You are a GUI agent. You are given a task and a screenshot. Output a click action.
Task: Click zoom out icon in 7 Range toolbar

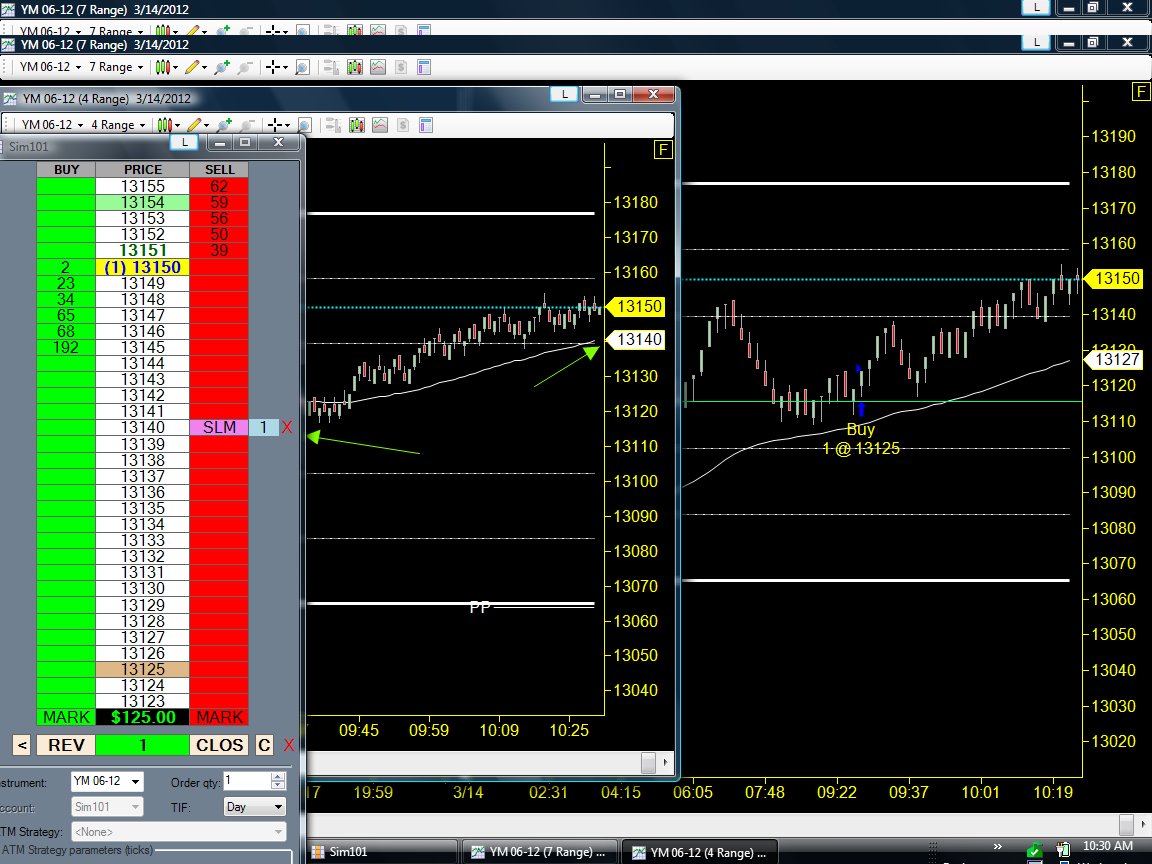click(x=245, y=67)
